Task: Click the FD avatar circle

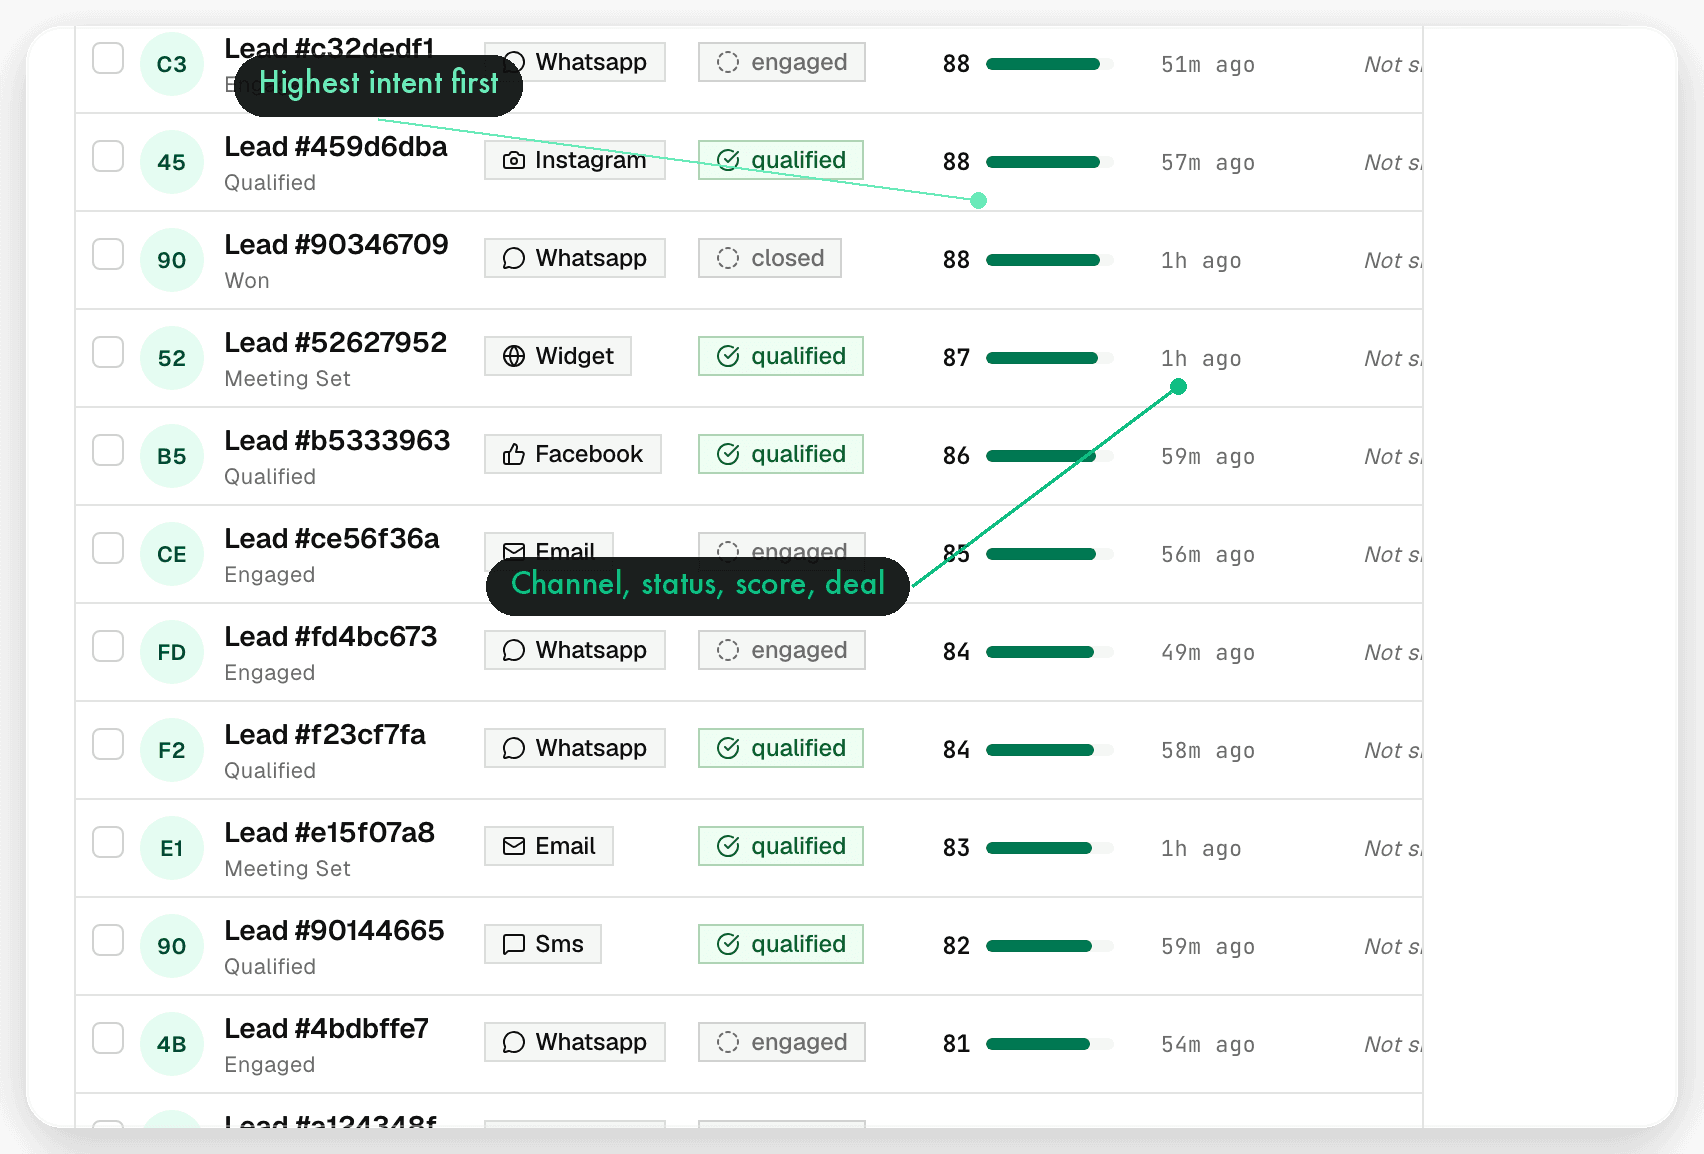Action: coord(172,652)
